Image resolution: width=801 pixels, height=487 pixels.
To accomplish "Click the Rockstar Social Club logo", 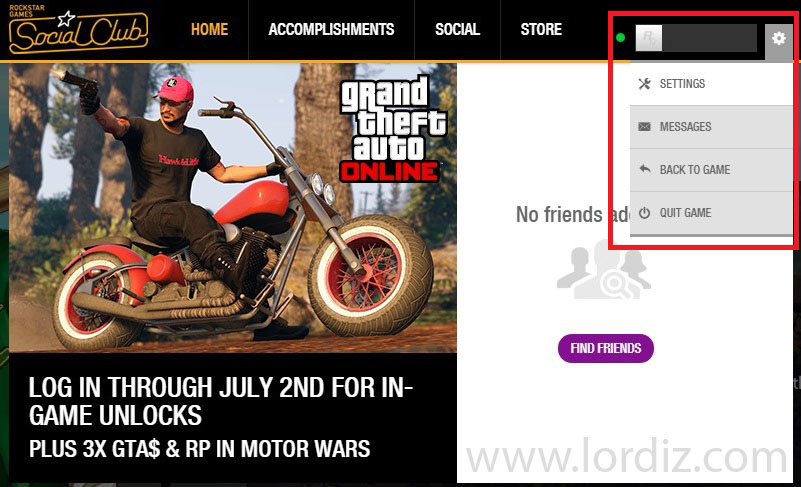I will tap(78, 30).
